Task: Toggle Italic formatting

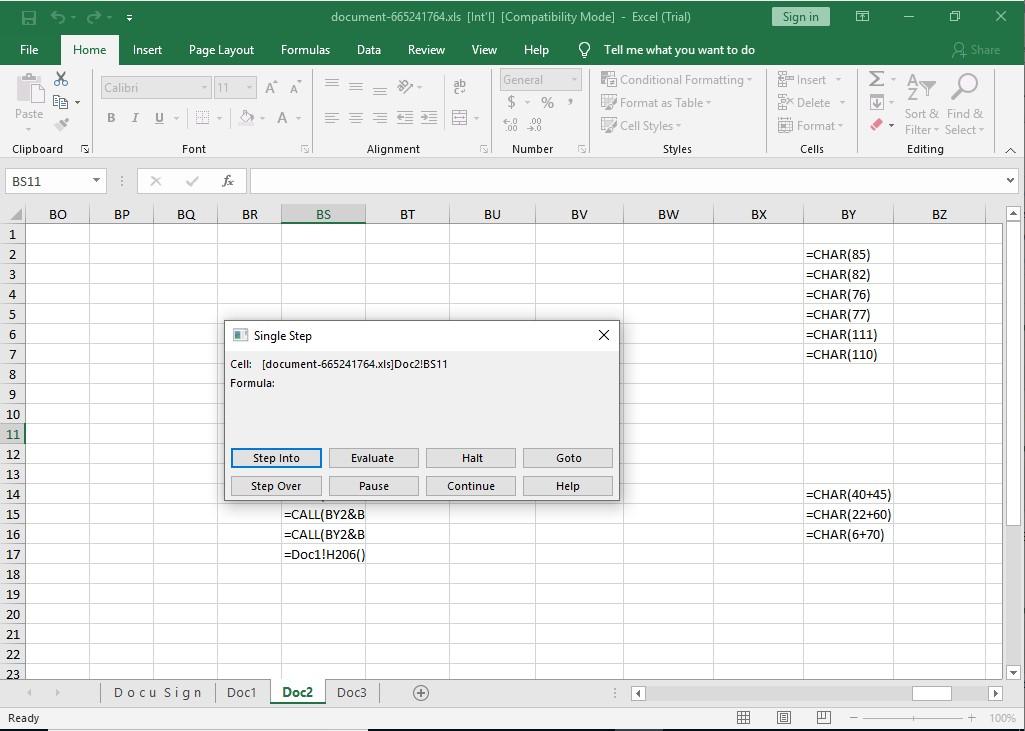Action: point(135,118)
